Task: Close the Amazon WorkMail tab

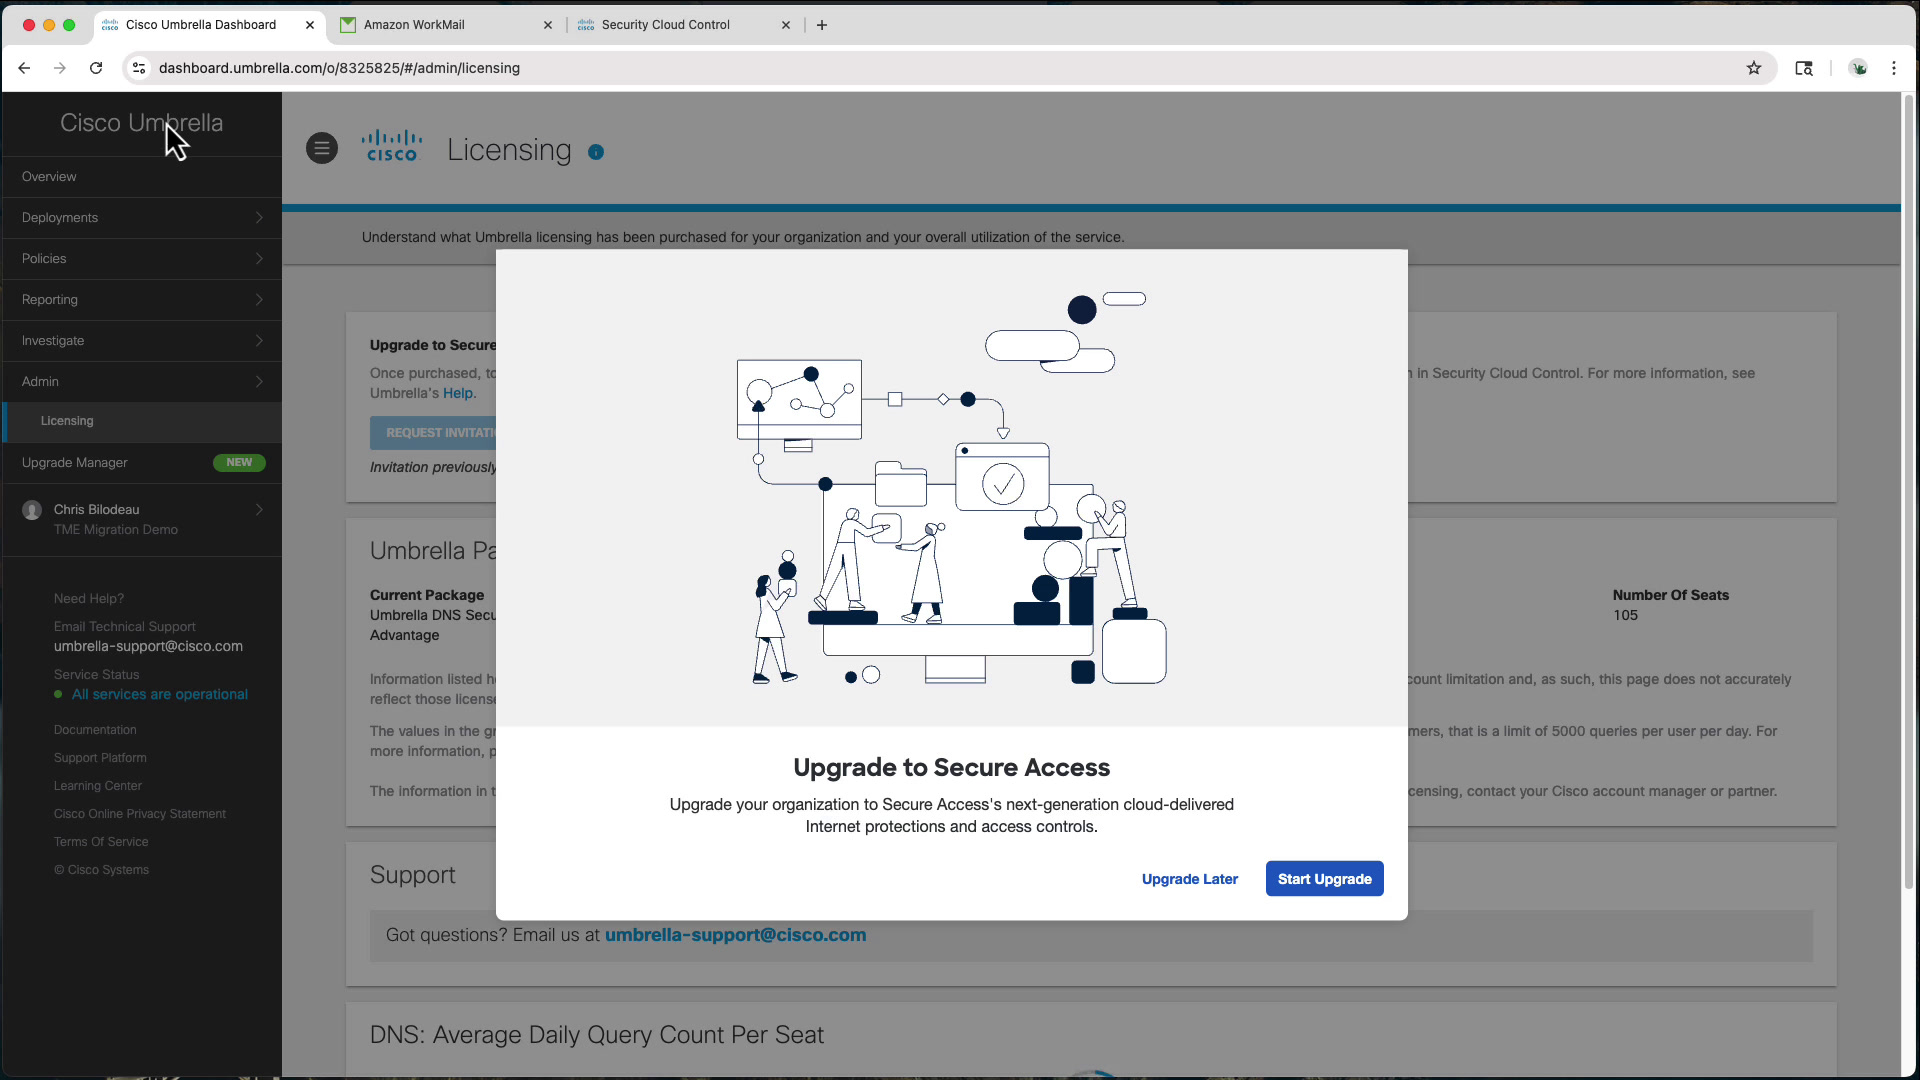Action: coord(548,25)
